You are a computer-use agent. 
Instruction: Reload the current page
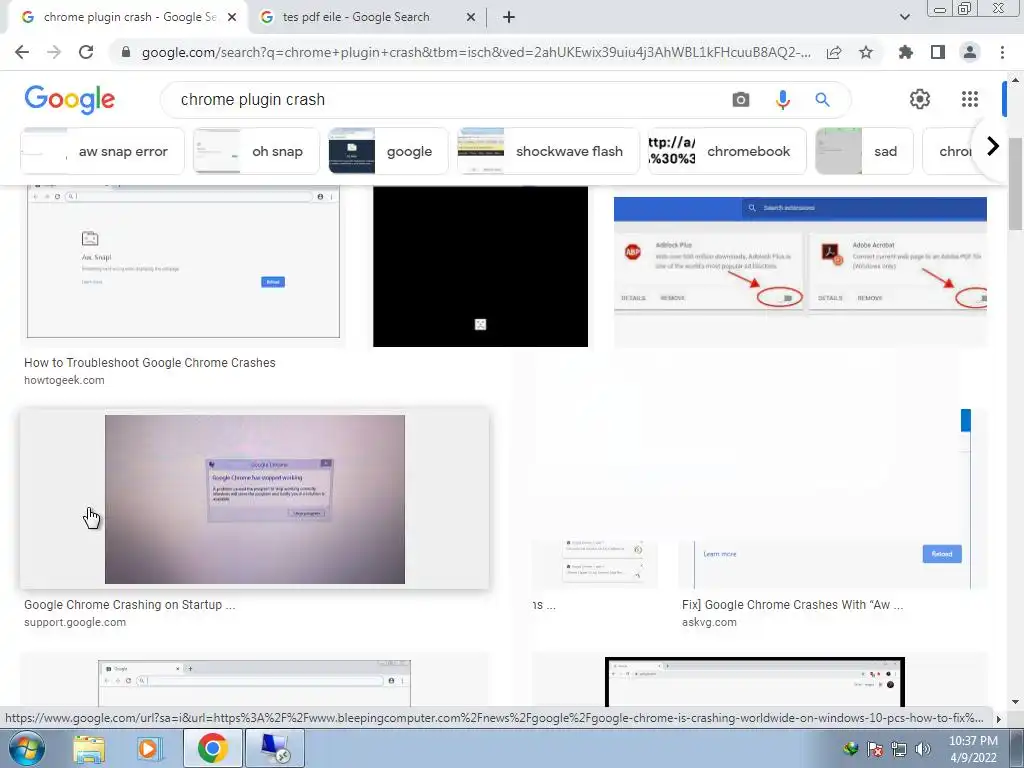(86, 52)
